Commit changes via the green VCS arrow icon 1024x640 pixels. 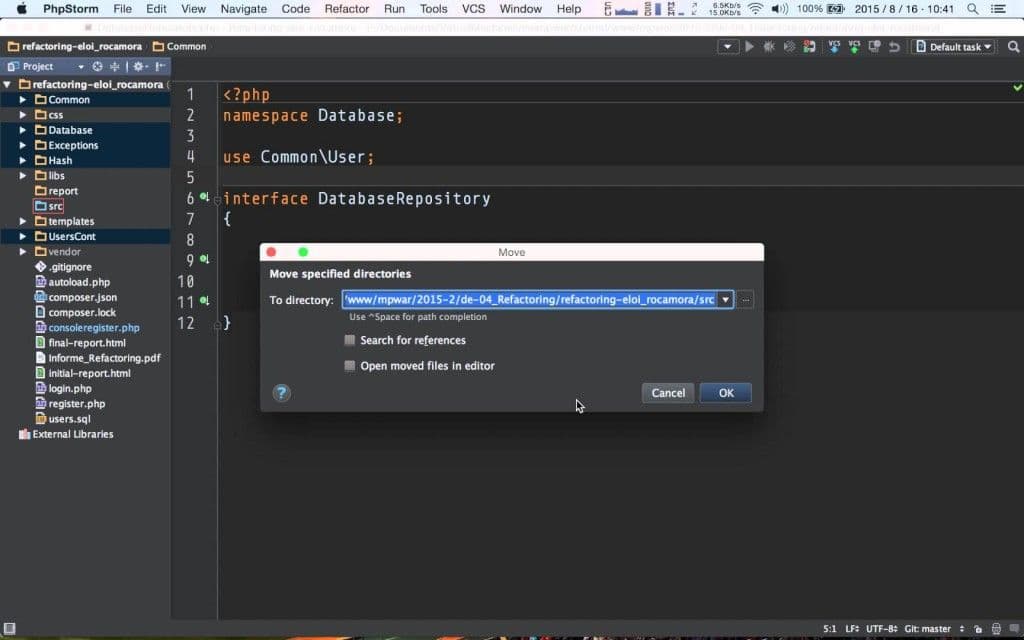click(x=854, y=46)
